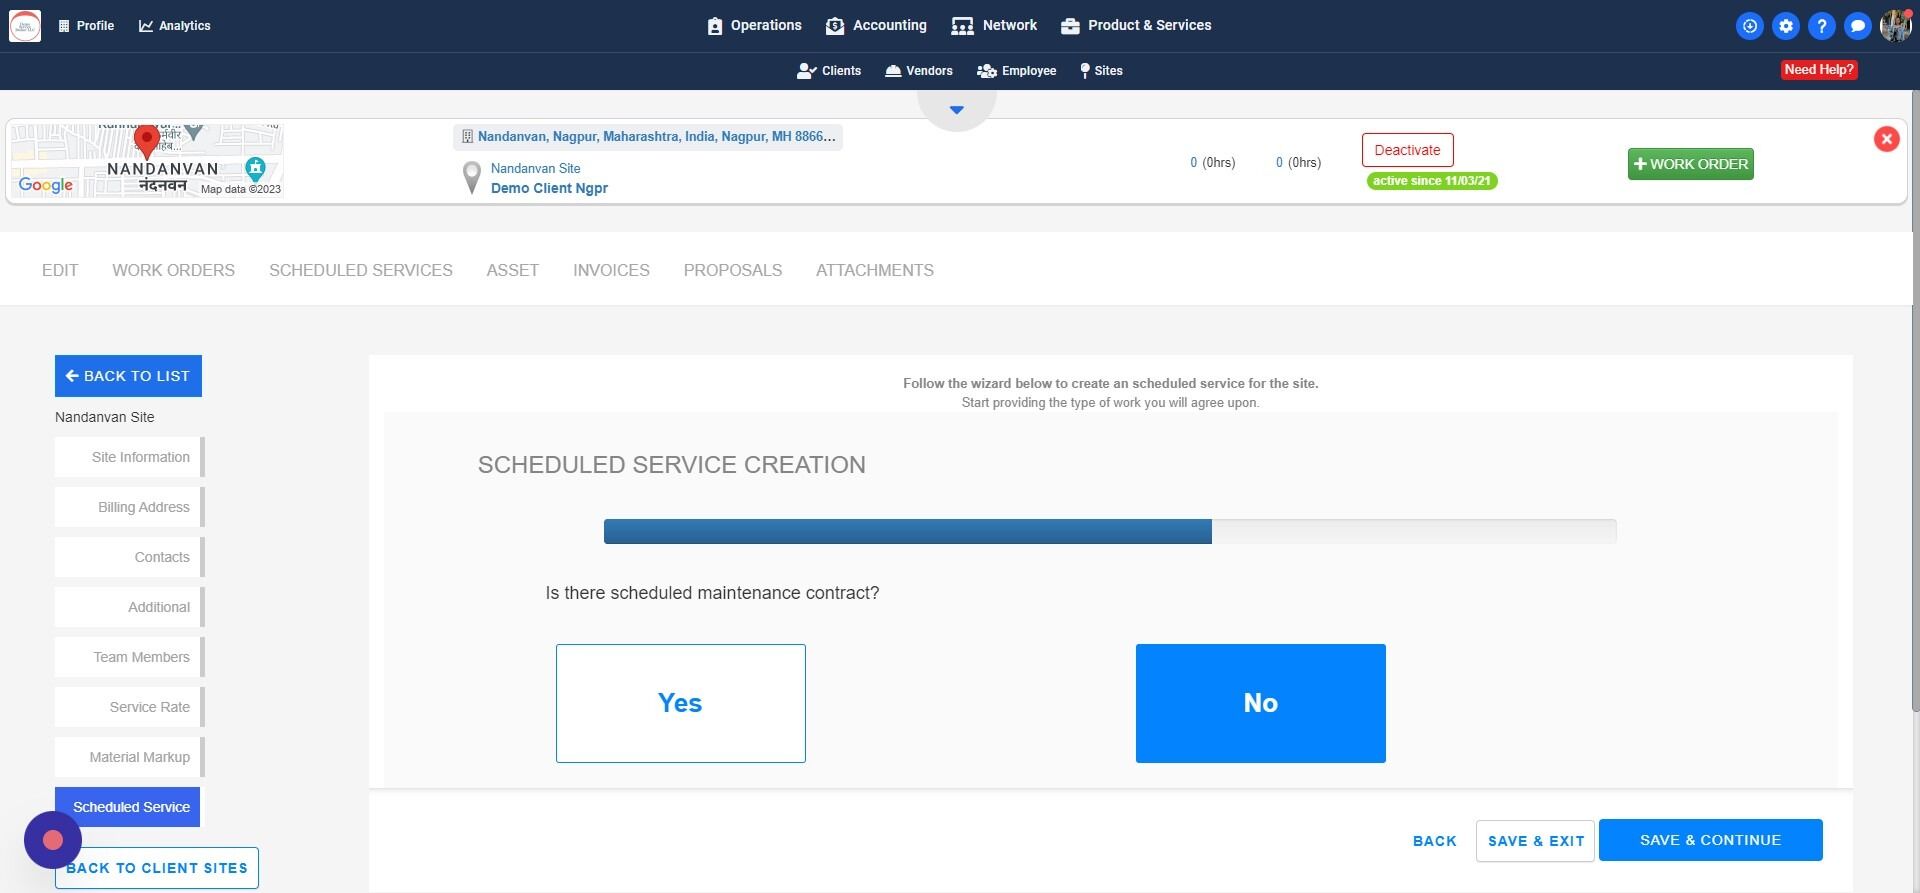Click the Need Help? button
The height and width of the screenshot is (893, 1920).
[1819, 70]
